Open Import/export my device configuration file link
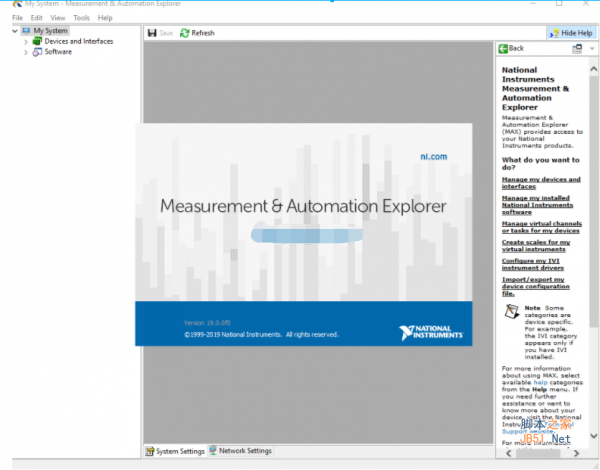 coord(535,286)
